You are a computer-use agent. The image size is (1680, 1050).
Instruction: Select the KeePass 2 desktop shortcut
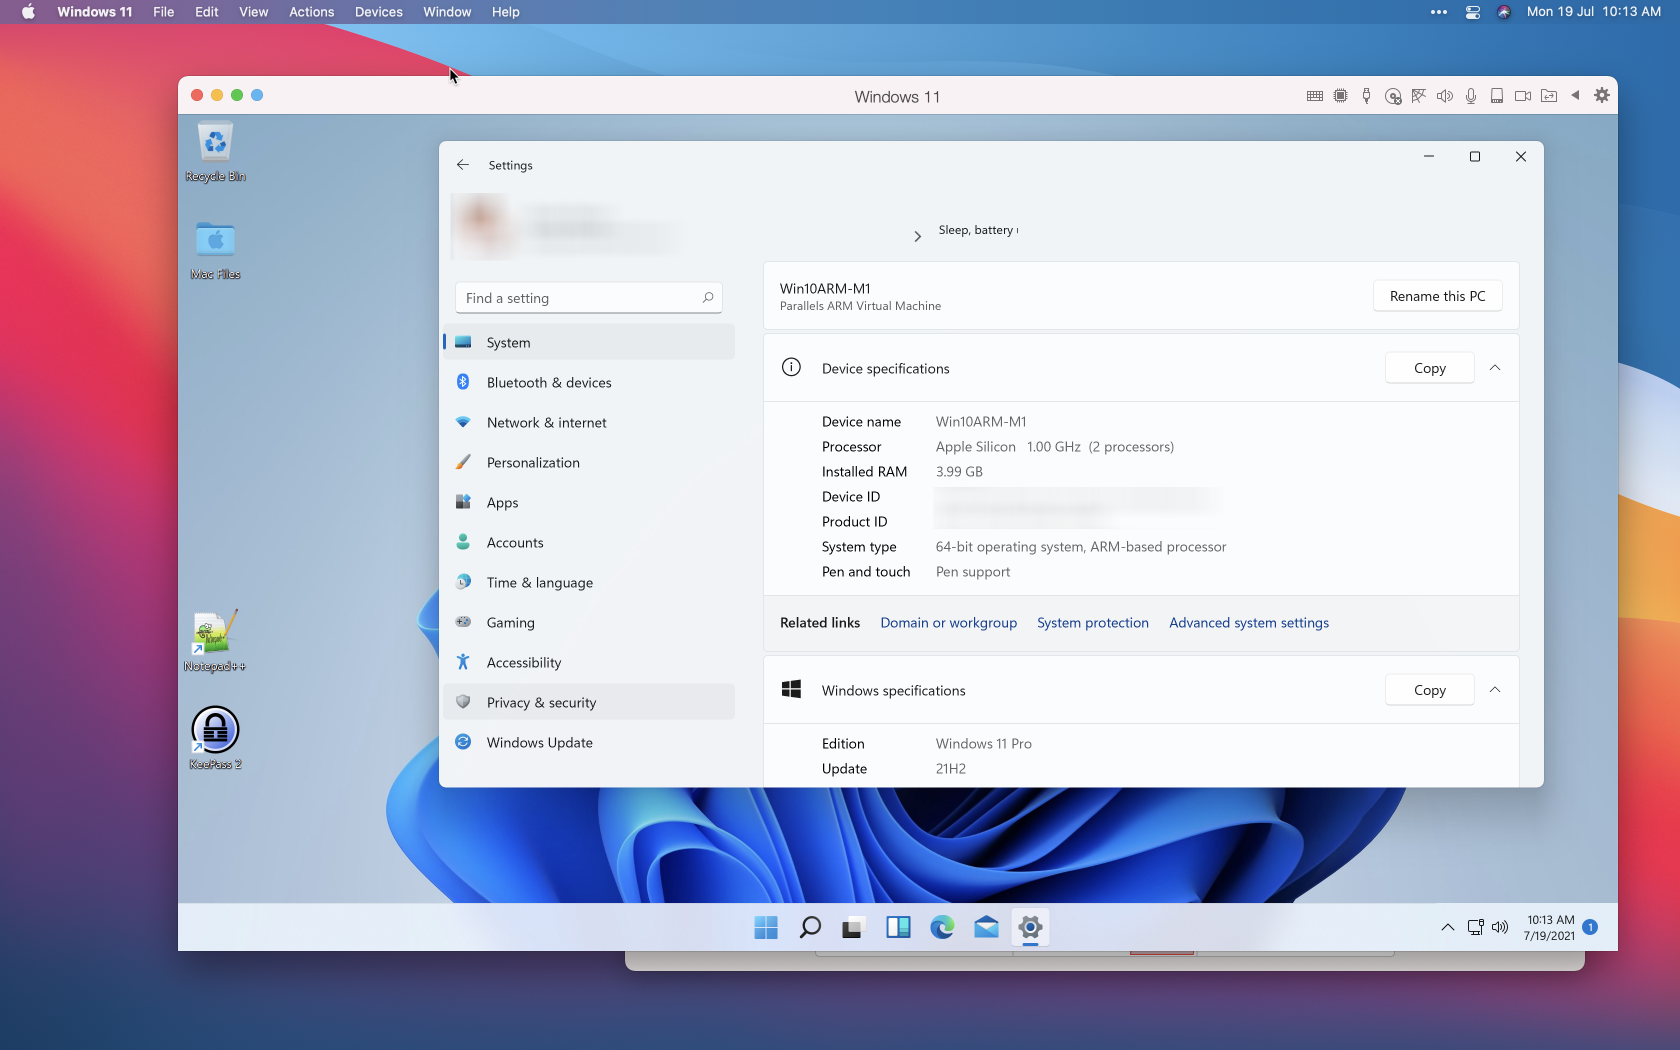215,738
